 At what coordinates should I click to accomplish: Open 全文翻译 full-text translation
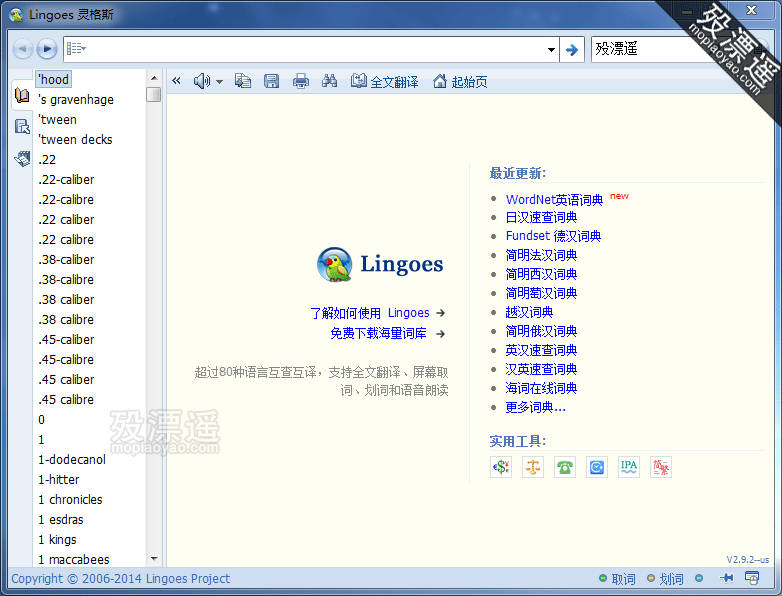385,81
